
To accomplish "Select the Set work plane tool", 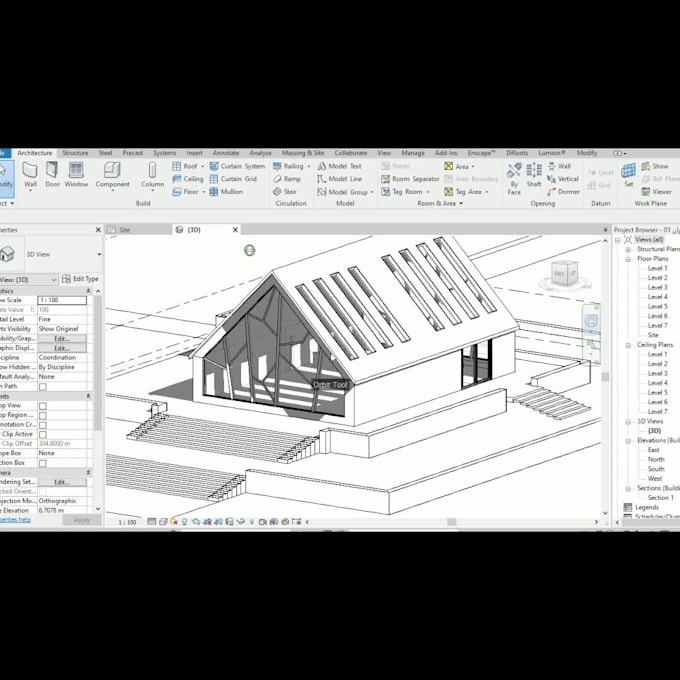I will point(628,175).
